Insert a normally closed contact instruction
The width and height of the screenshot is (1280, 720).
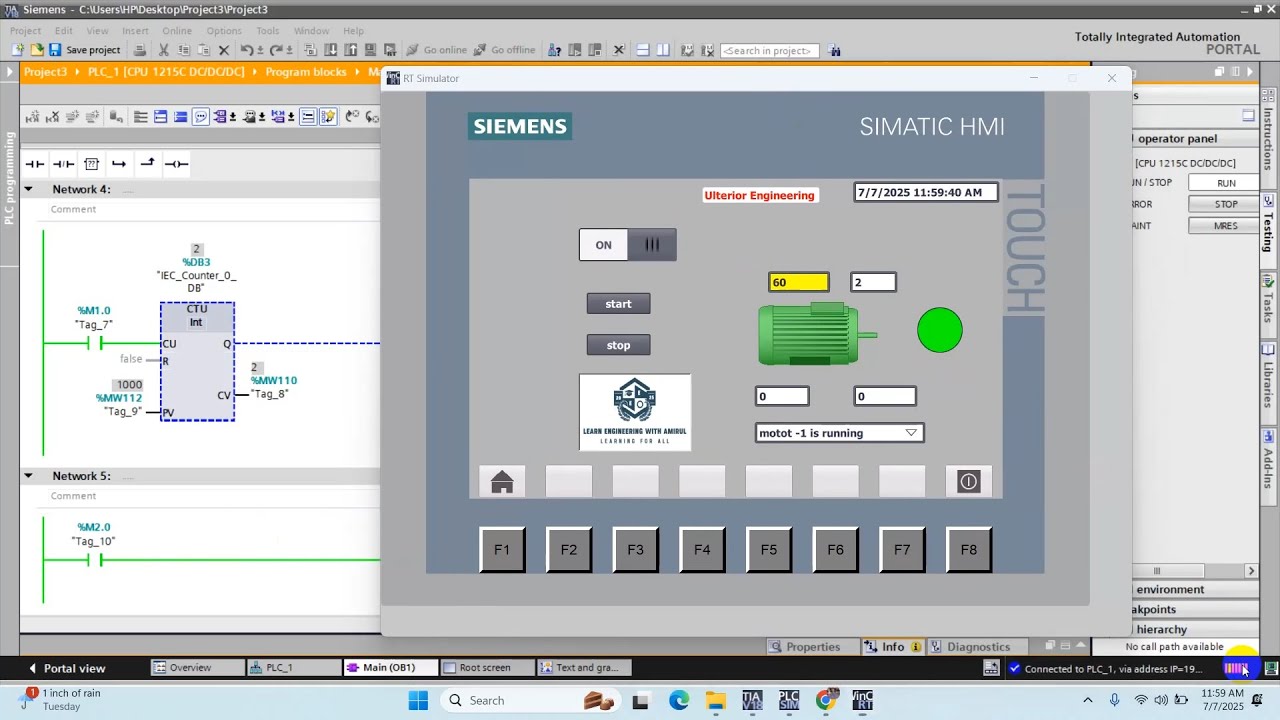[x=63, y=163]
